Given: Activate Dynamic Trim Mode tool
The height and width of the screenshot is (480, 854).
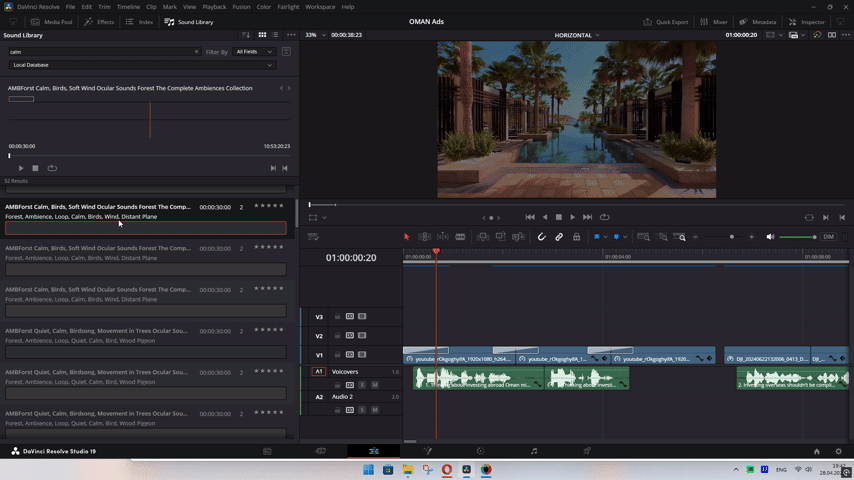Looking at the screenshot, I should pyautogui.click(x=443, y=237).
